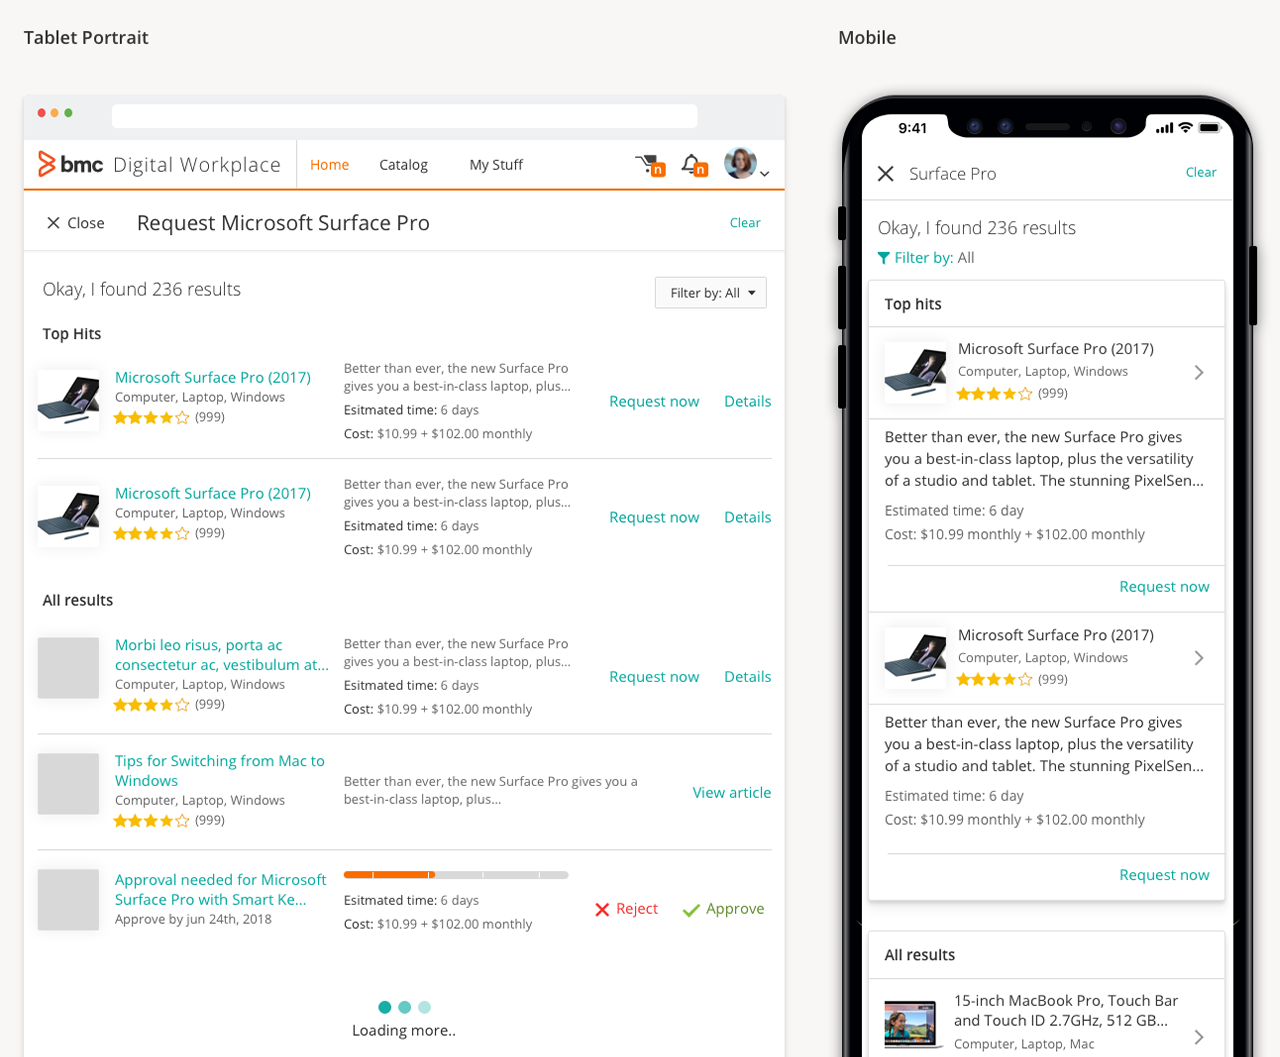
Task: Open the Filter by: All dropdown
Action: point(711,293)
